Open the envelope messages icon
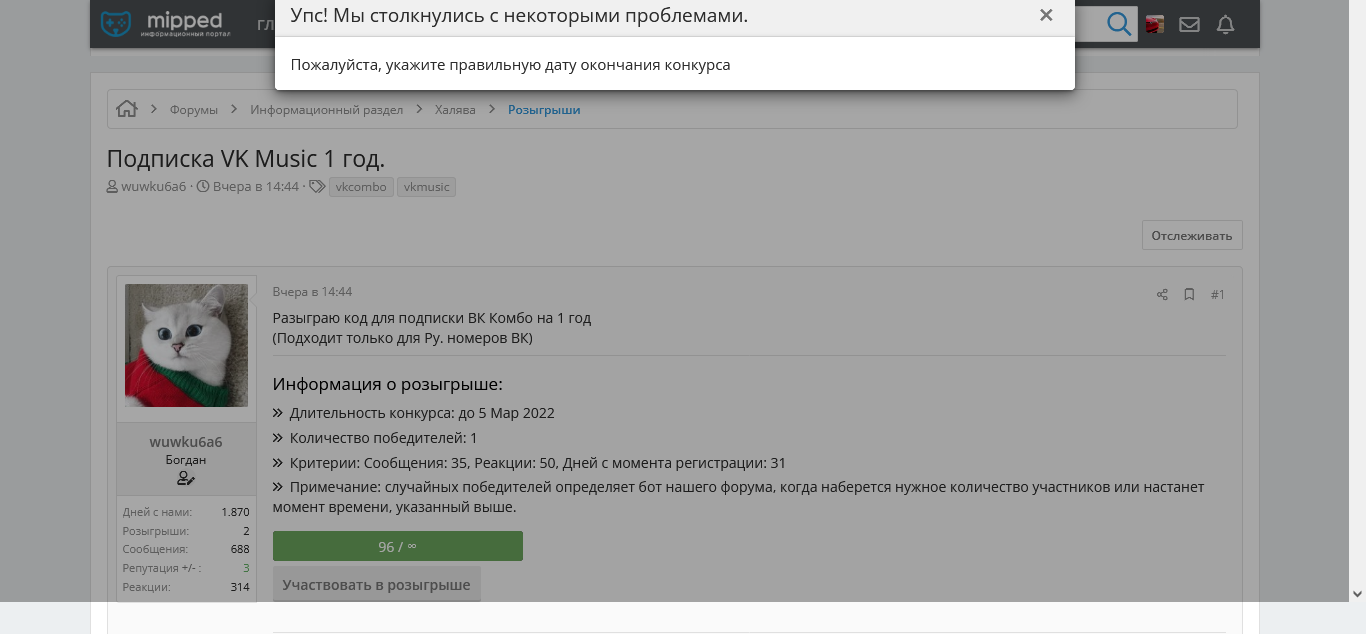 click(1189, 25)
